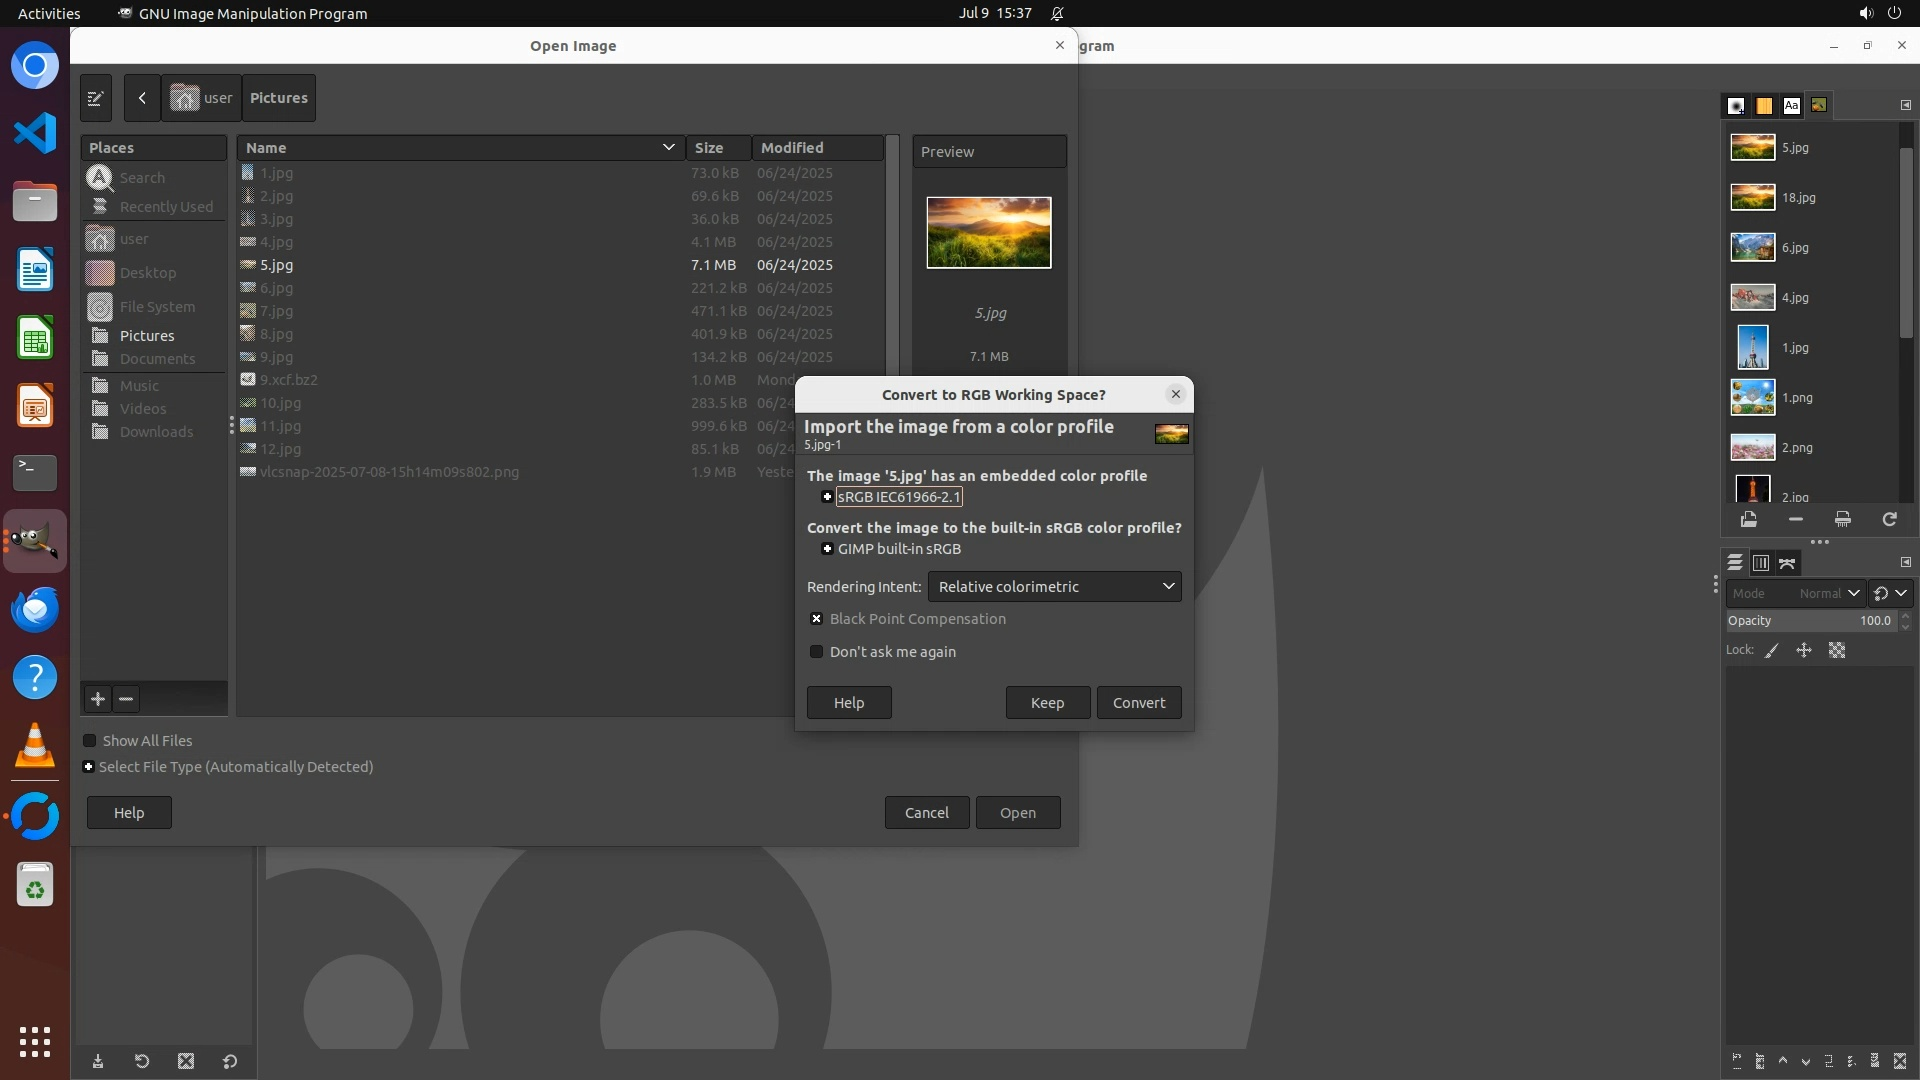The height and width of the screenshot is (1080, 1920).
Task: Switch to the Fonts tab in the dock
Action: (1791, 105)
